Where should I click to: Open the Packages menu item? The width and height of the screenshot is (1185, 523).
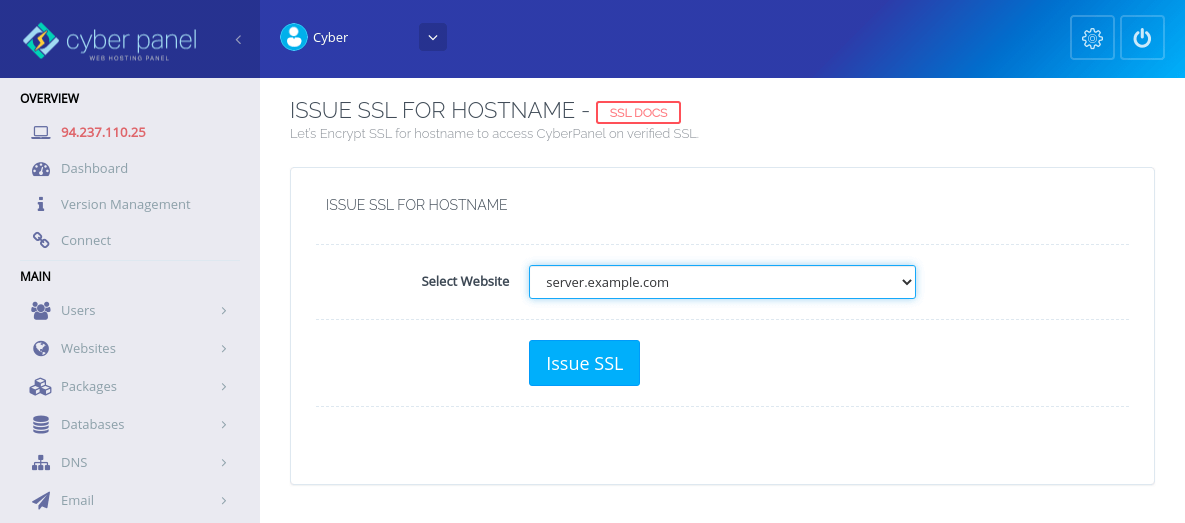tap(89, 387)
